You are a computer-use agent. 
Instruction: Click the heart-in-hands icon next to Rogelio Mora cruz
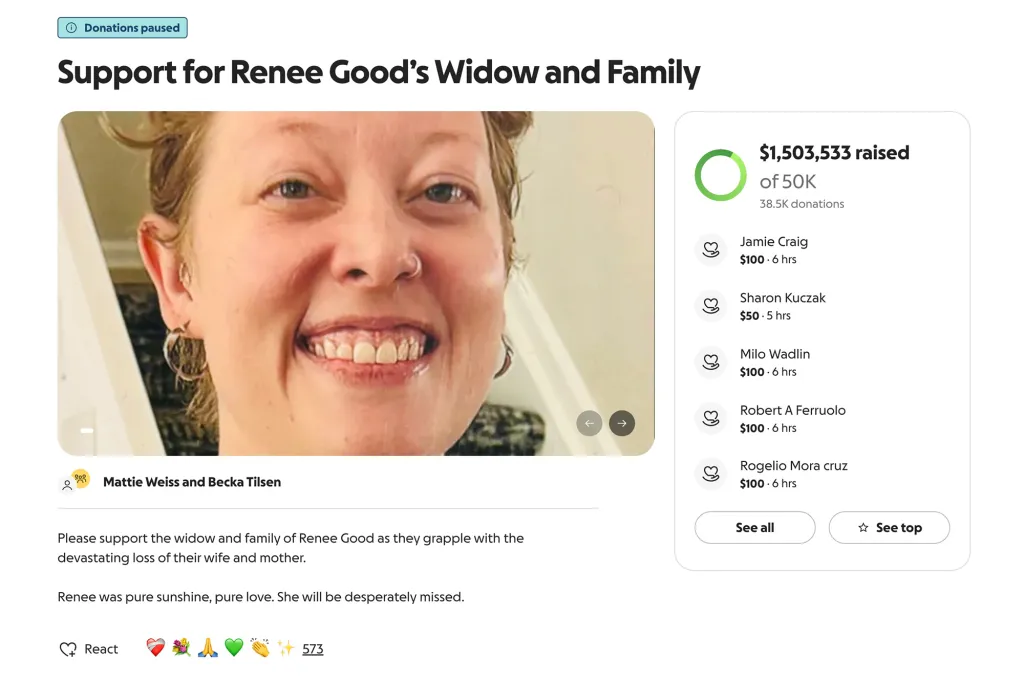(x=711, y=474)
